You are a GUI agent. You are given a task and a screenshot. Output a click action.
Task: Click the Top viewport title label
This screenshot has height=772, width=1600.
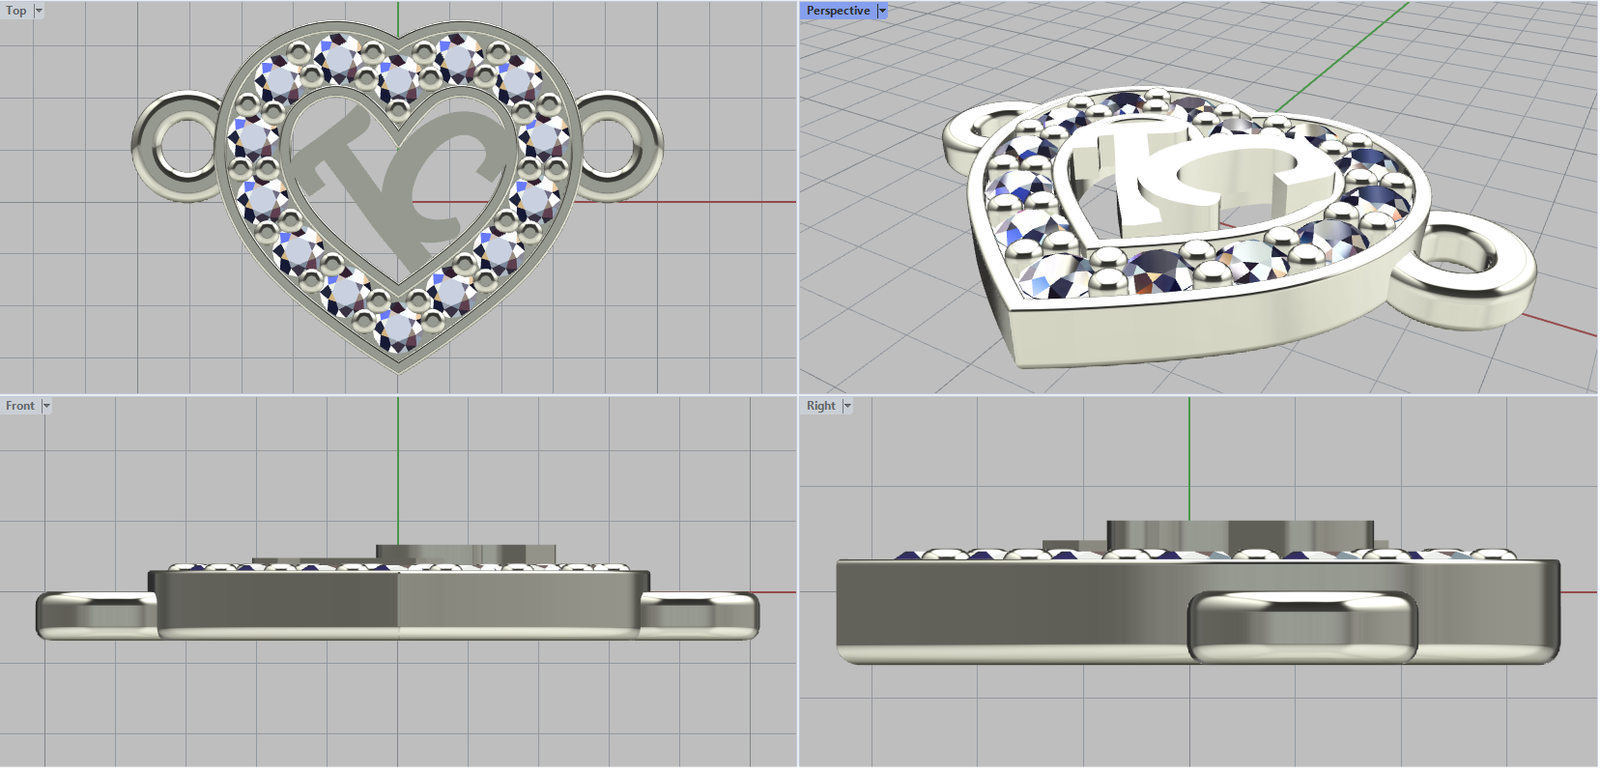[16, 11]
